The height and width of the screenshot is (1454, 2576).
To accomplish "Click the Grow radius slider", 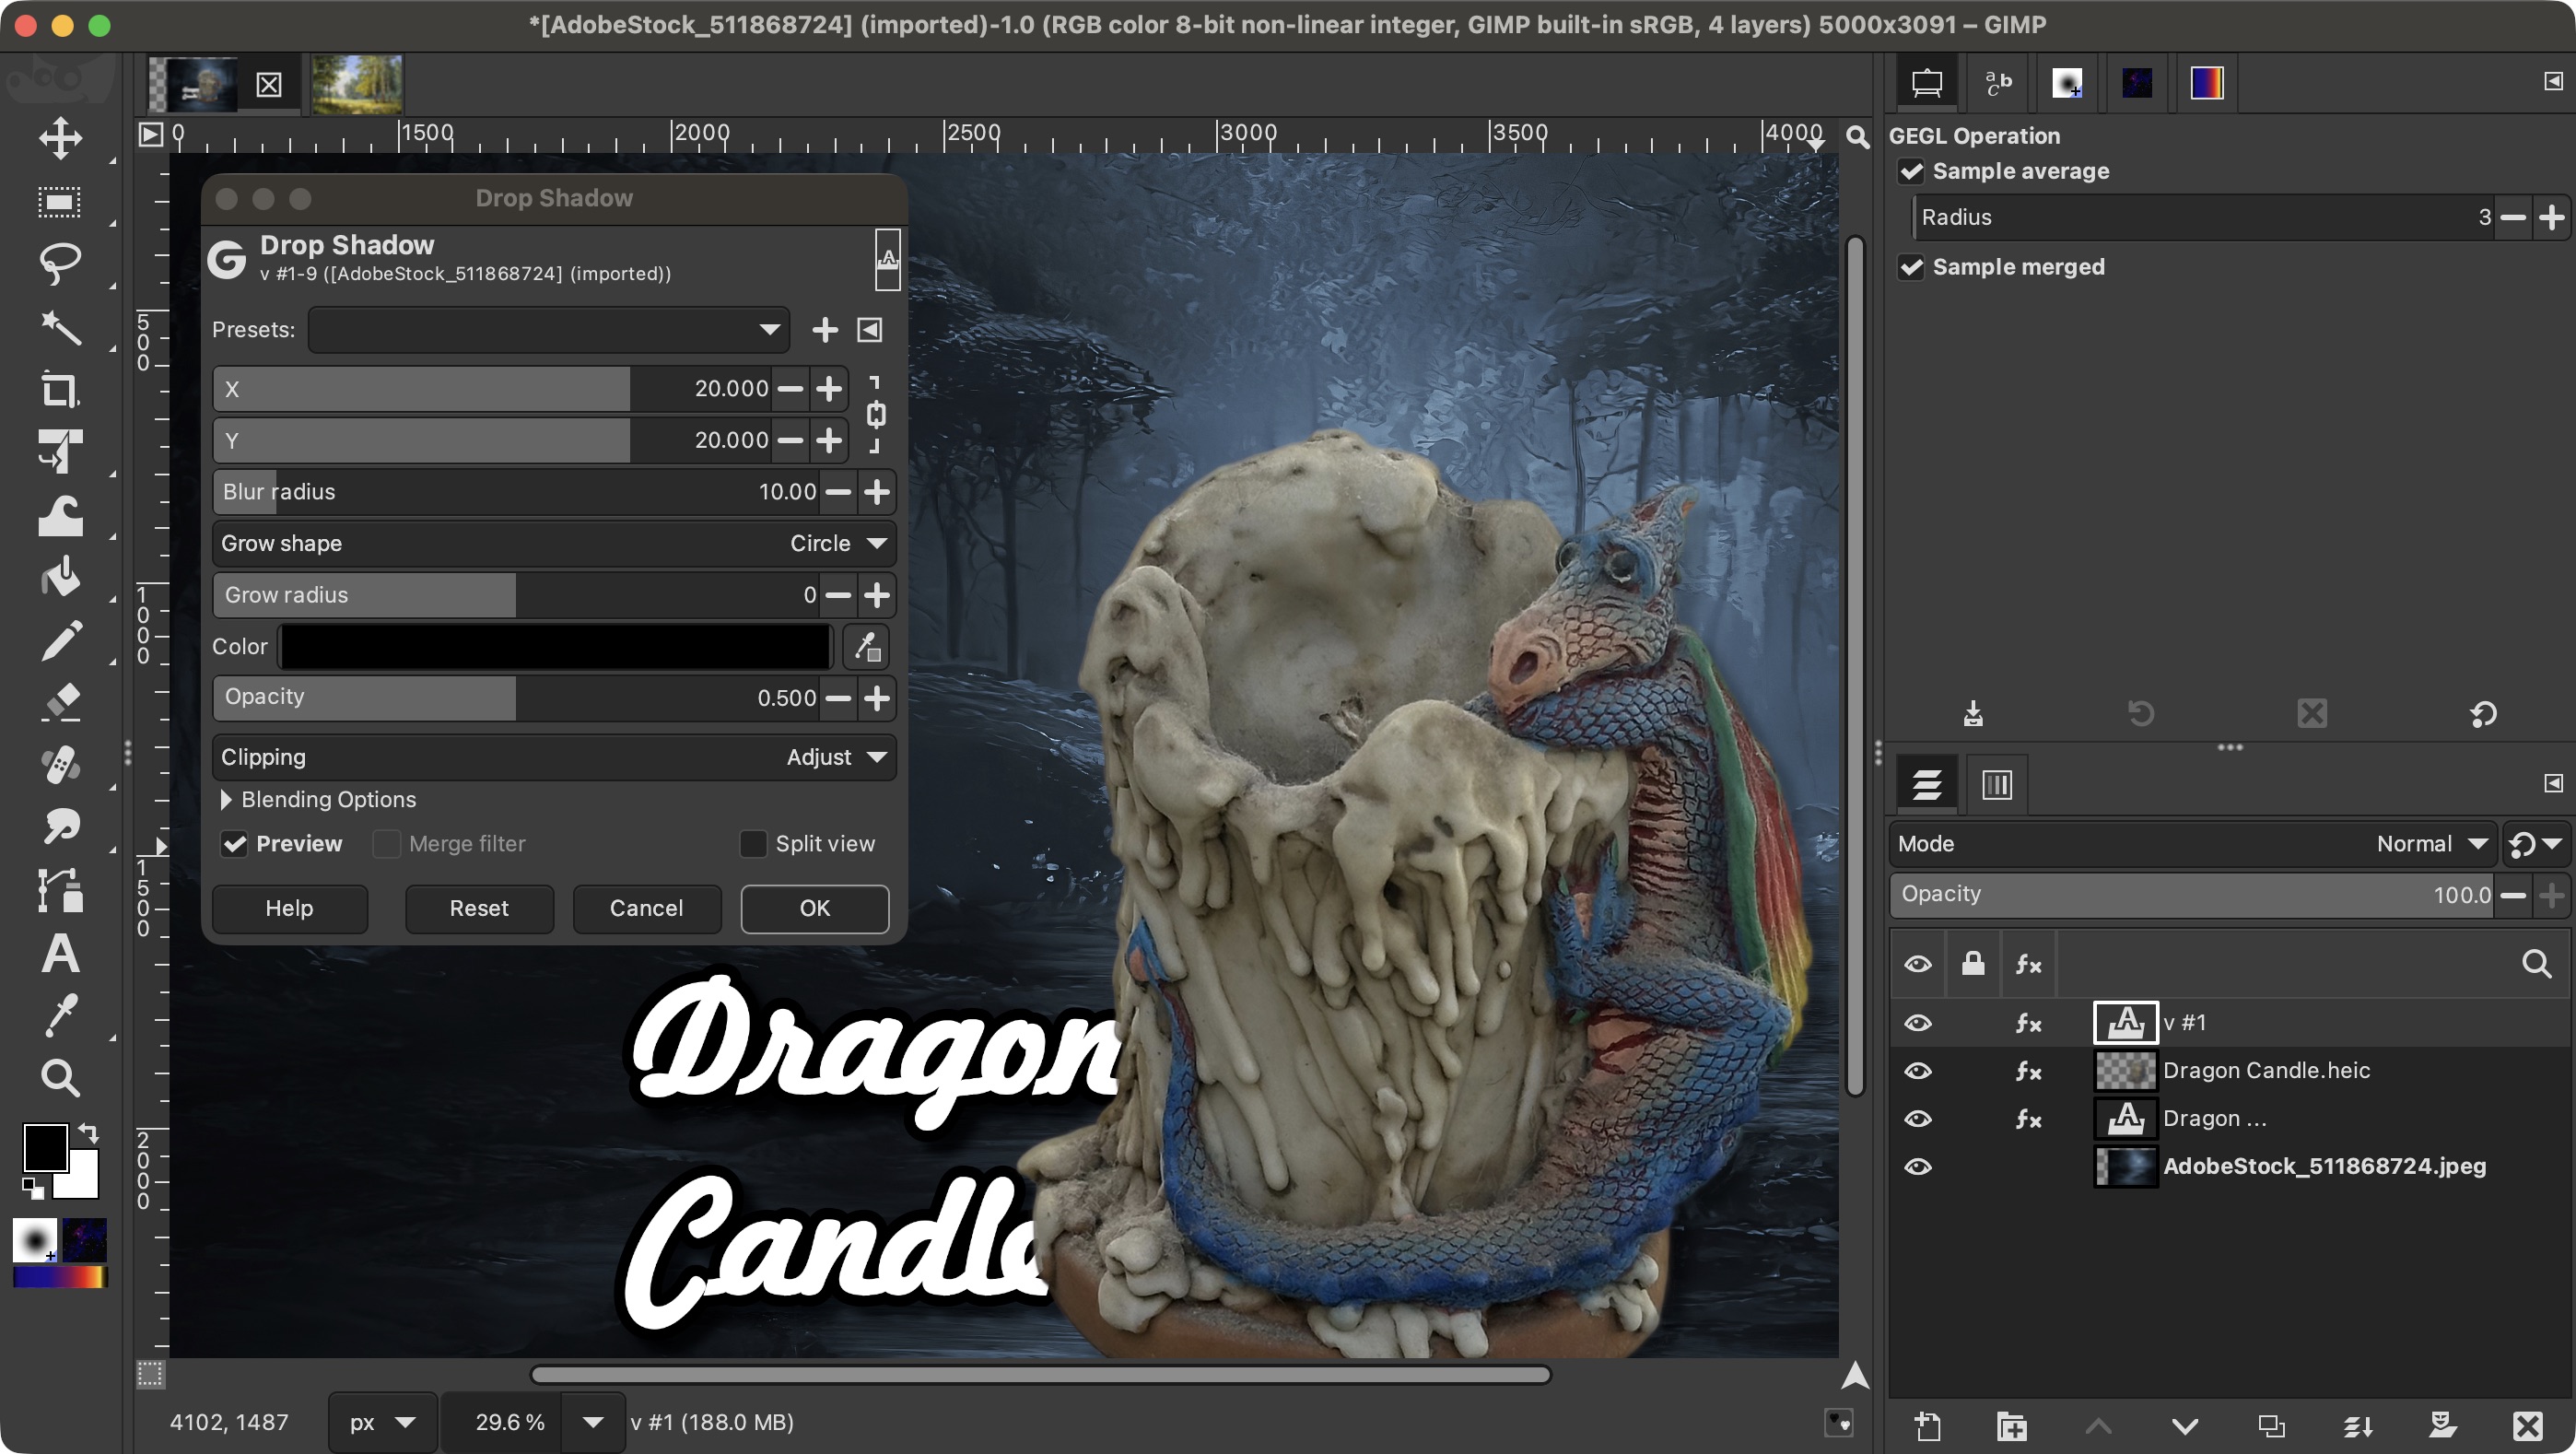I will tap(514, 595).
